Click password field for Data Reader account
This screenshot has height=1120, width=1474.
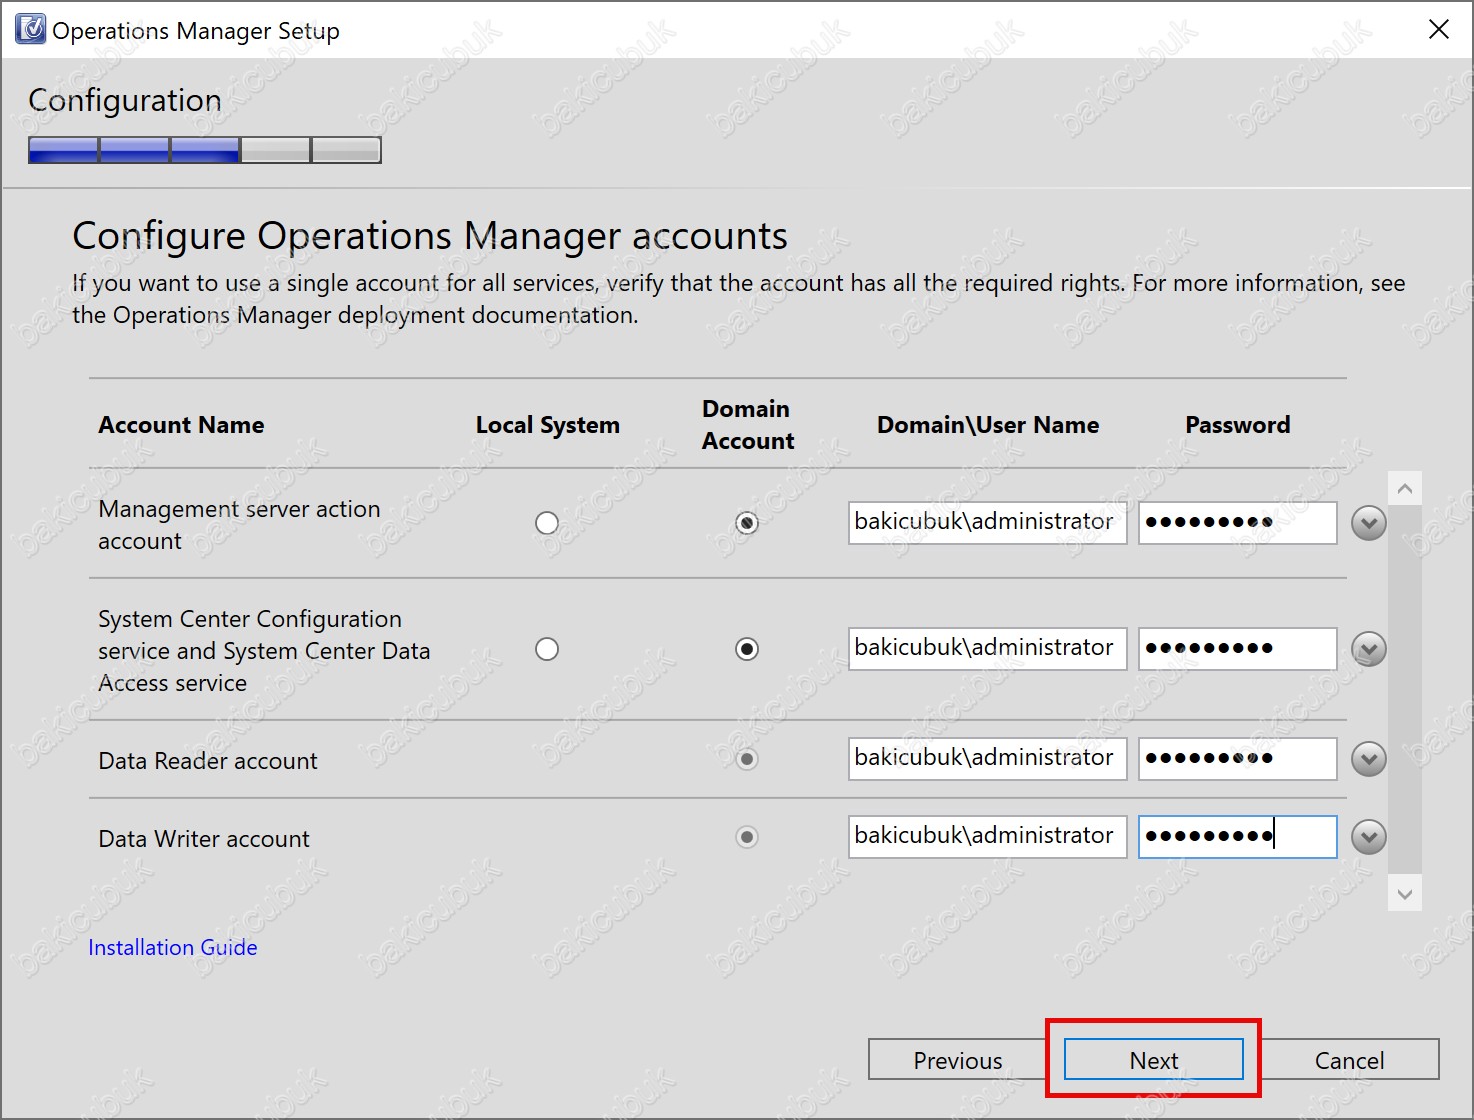1238,759
